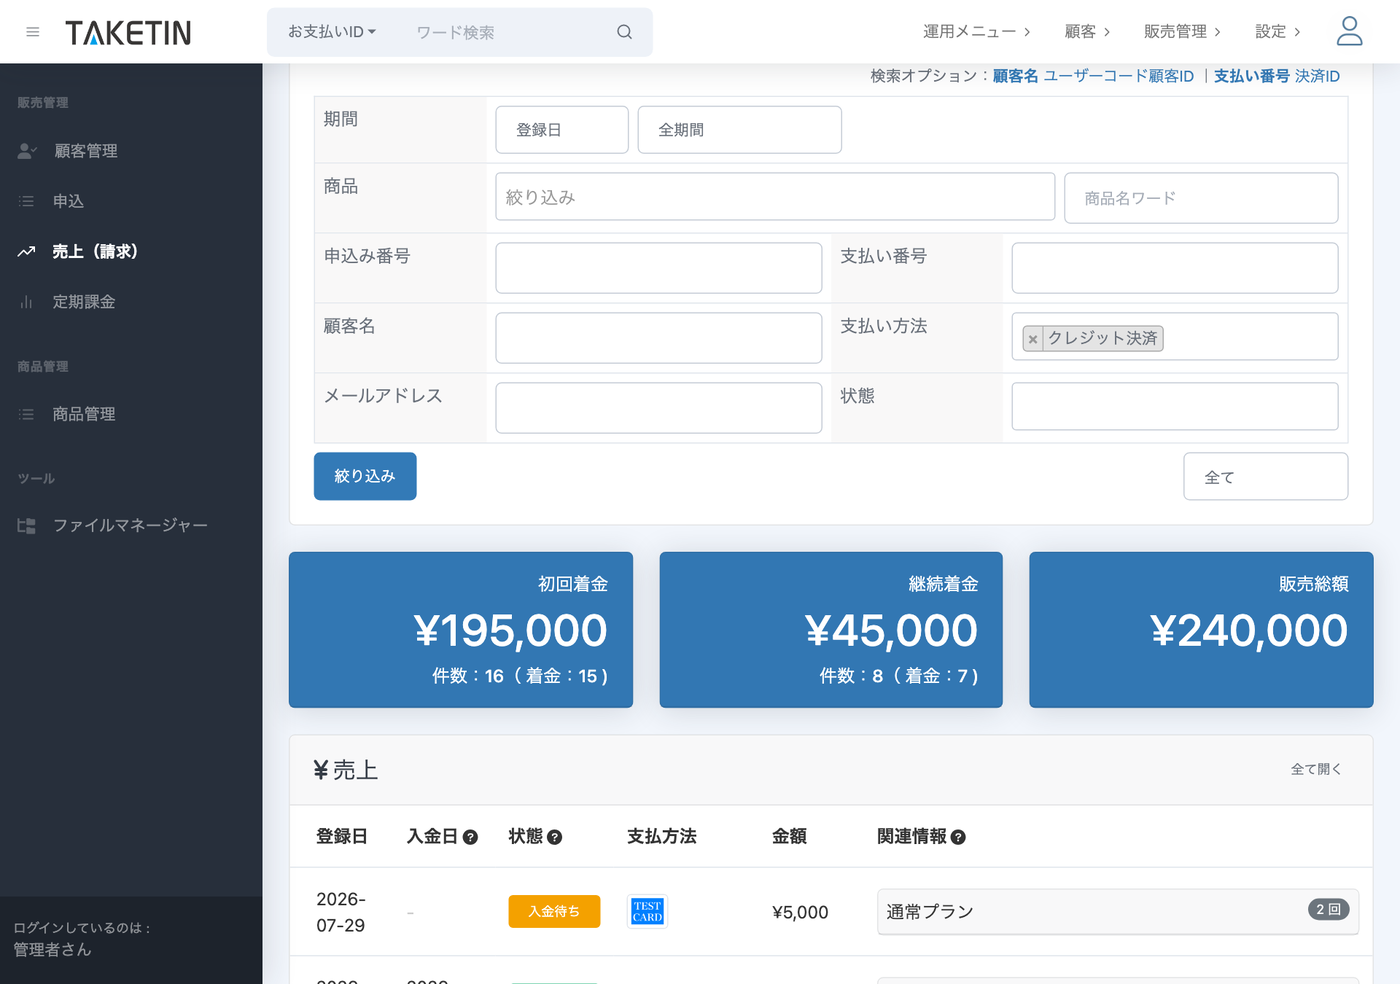Click the help icon beside 入金日
Viewport: 1400px width, 984px height.
[x=470, y=837]
